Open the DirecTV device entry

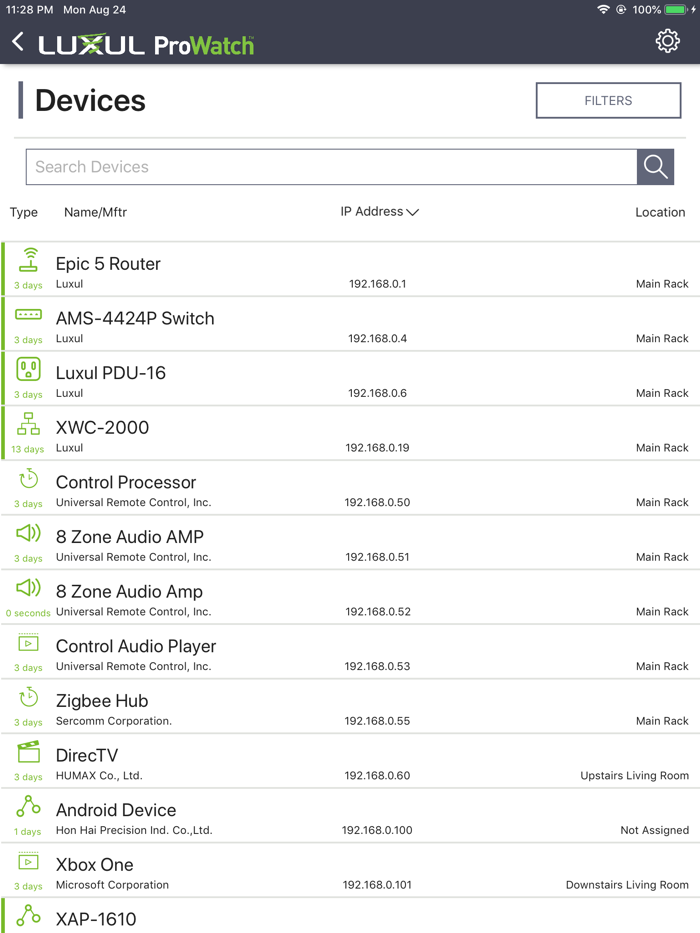(350, 761)
